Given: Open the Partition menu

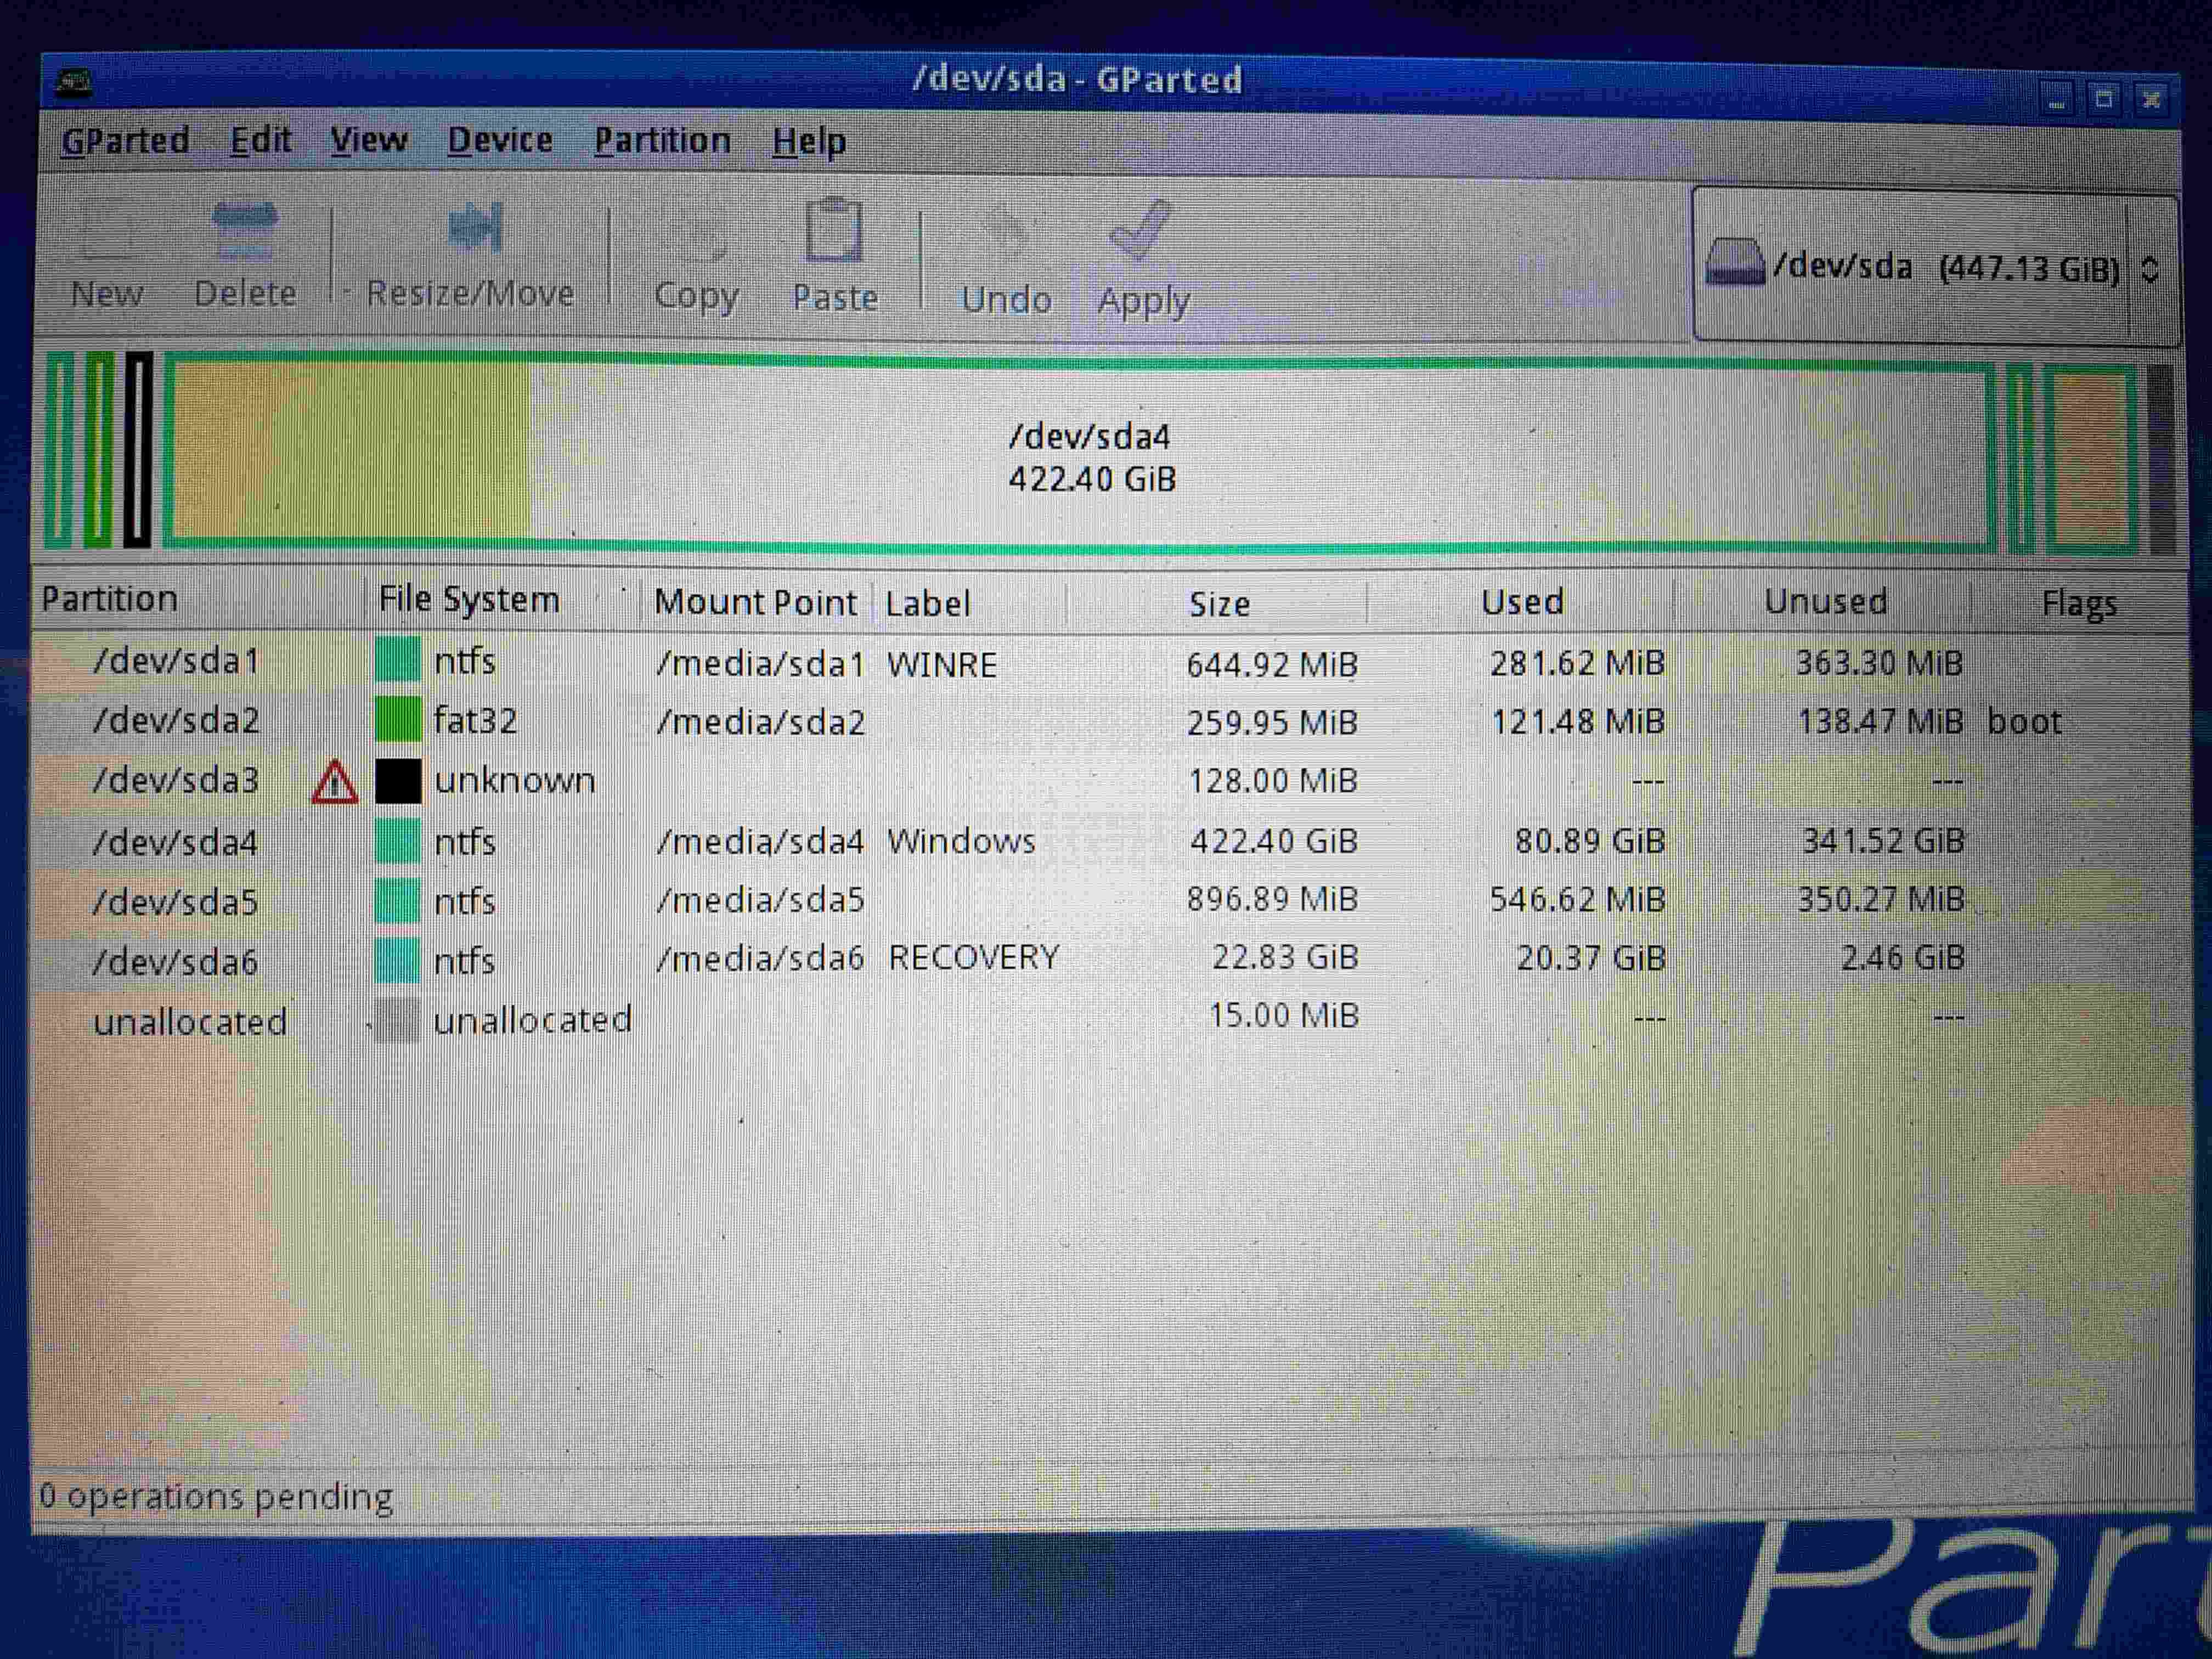Looking at the screenshot, I should [x=662, y=141].
